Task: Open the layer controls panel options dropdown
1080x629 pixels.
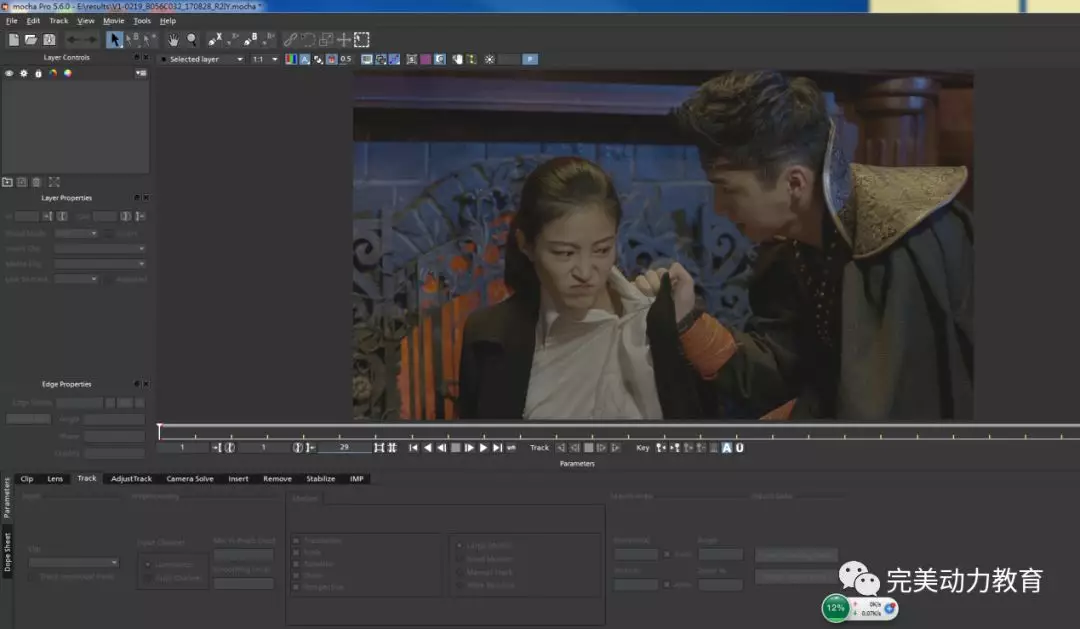Action: pos(141,73)
